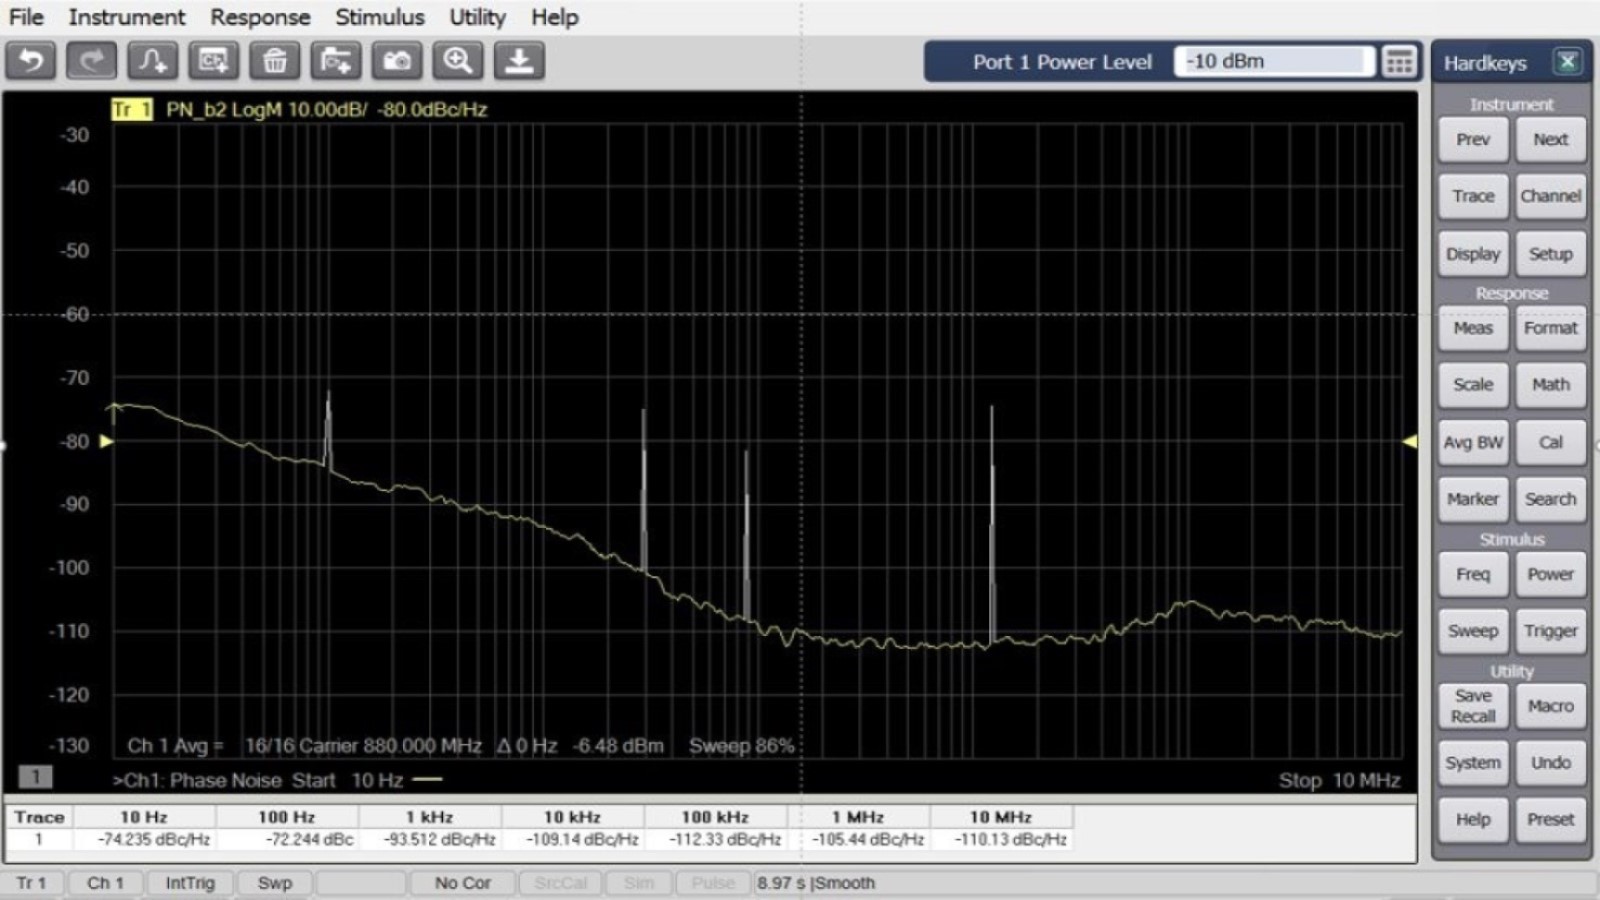This screenshot has width=1600, height=900.
Task: Select the Zoom magnifier toolbar icon
Action: (460, 60)
